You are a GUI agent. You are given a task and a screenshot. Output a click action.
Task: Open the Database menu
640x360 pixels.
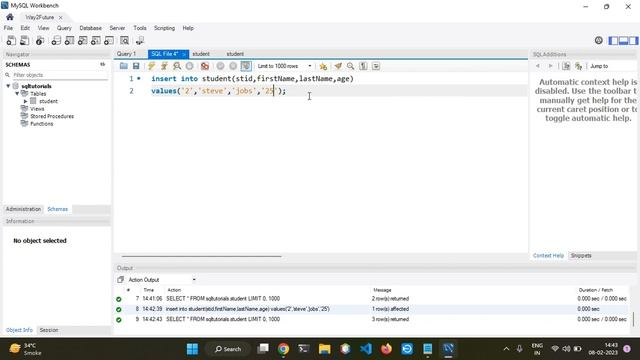pyautogui.click(x=91, y=28)
